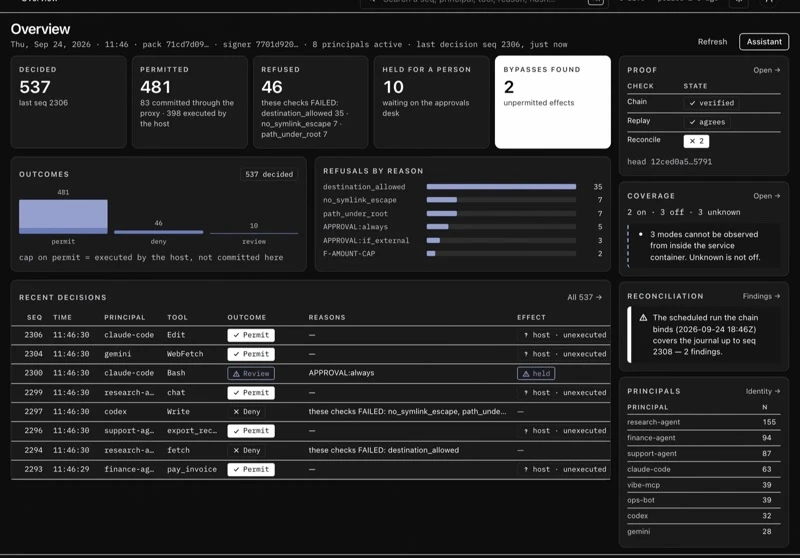800x558 pixels.
Task: Click failed checks reason for seq 2297
Action: (407, 412)
